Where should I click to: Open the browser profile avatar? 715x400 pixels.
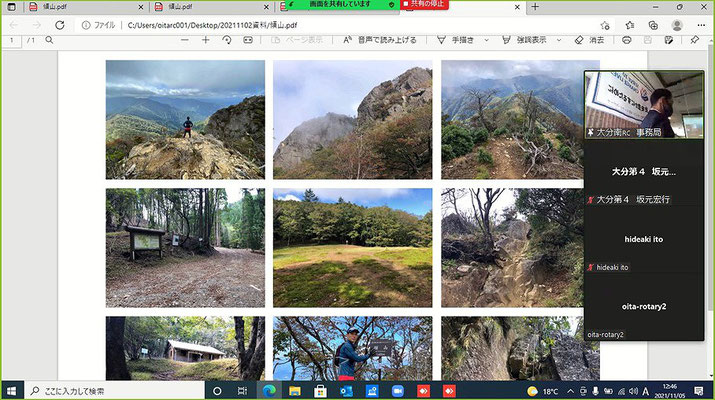pos(677,26)
